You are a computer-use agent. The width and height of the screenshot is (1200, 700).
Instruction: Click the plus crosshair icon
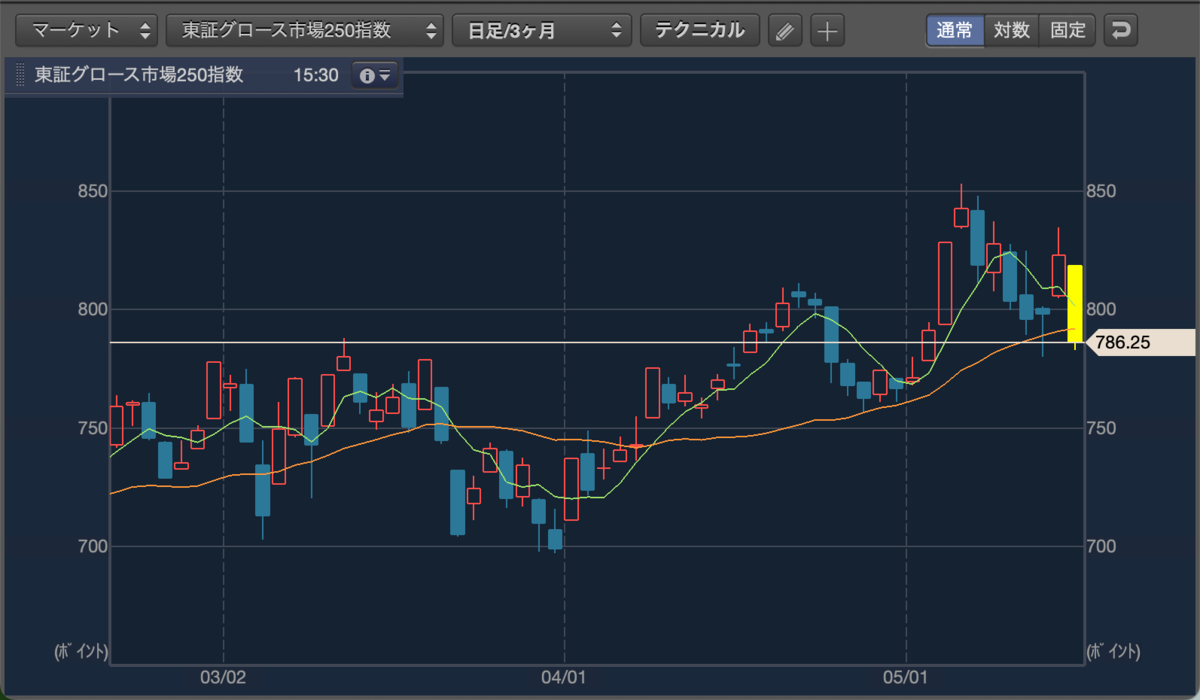pyautogui.click(x=827, y=31)
